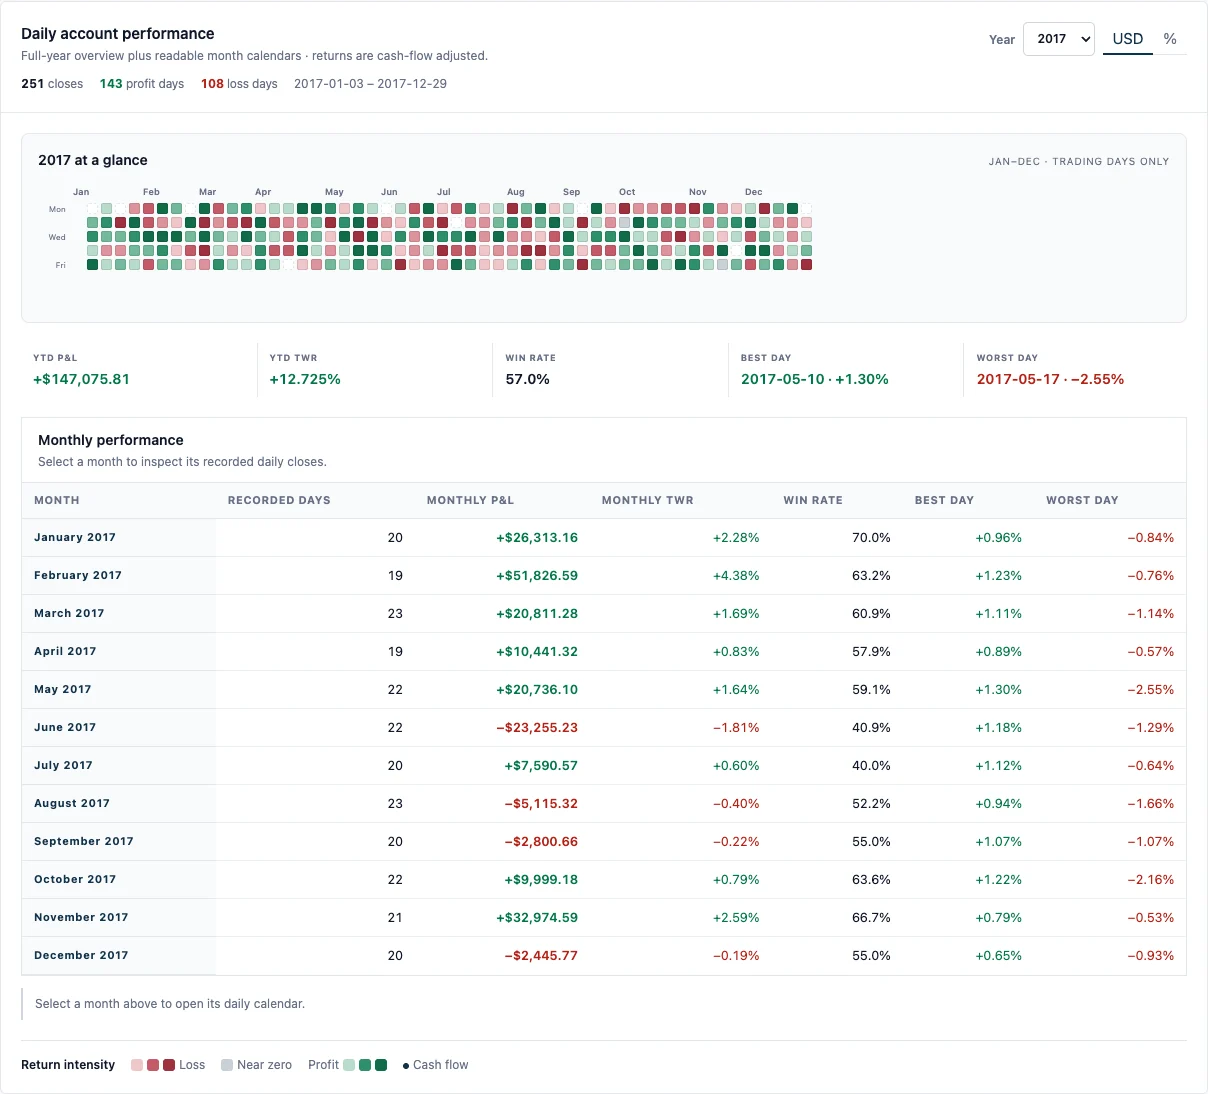The height and width of the screenshot is (1094, 1208).
Task: Click the WORST DAY table column header
Action: (1082, 501)
